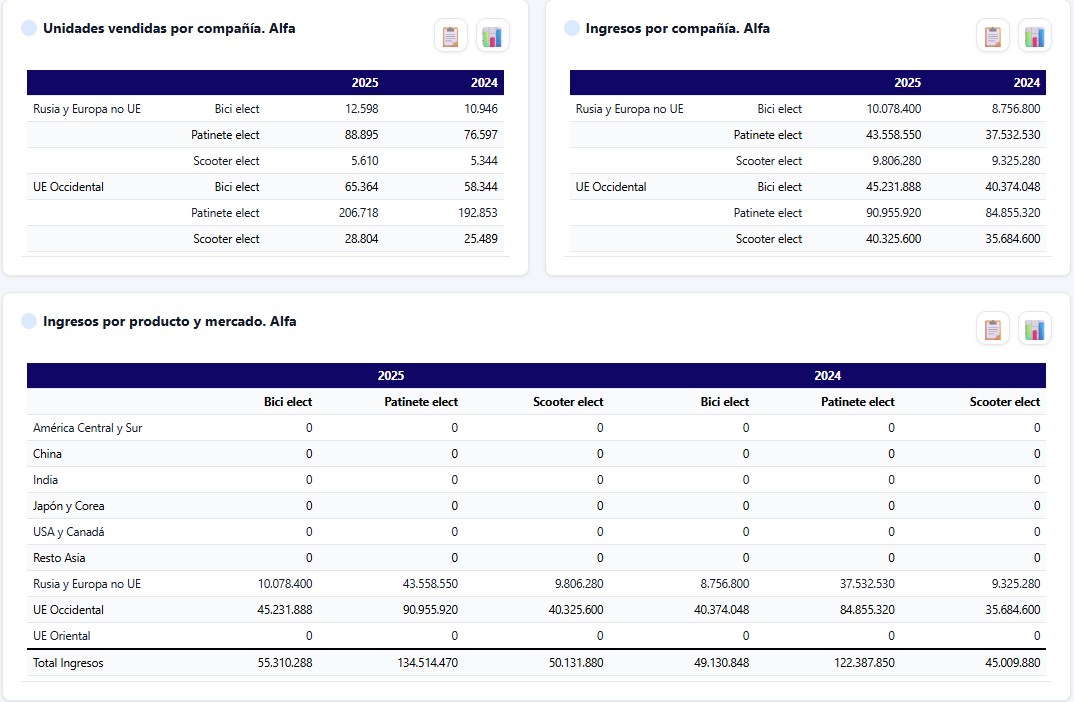This screenshot has height=702, width=1074.
Task: Click the units value 65.364
Action: (362, 187)
